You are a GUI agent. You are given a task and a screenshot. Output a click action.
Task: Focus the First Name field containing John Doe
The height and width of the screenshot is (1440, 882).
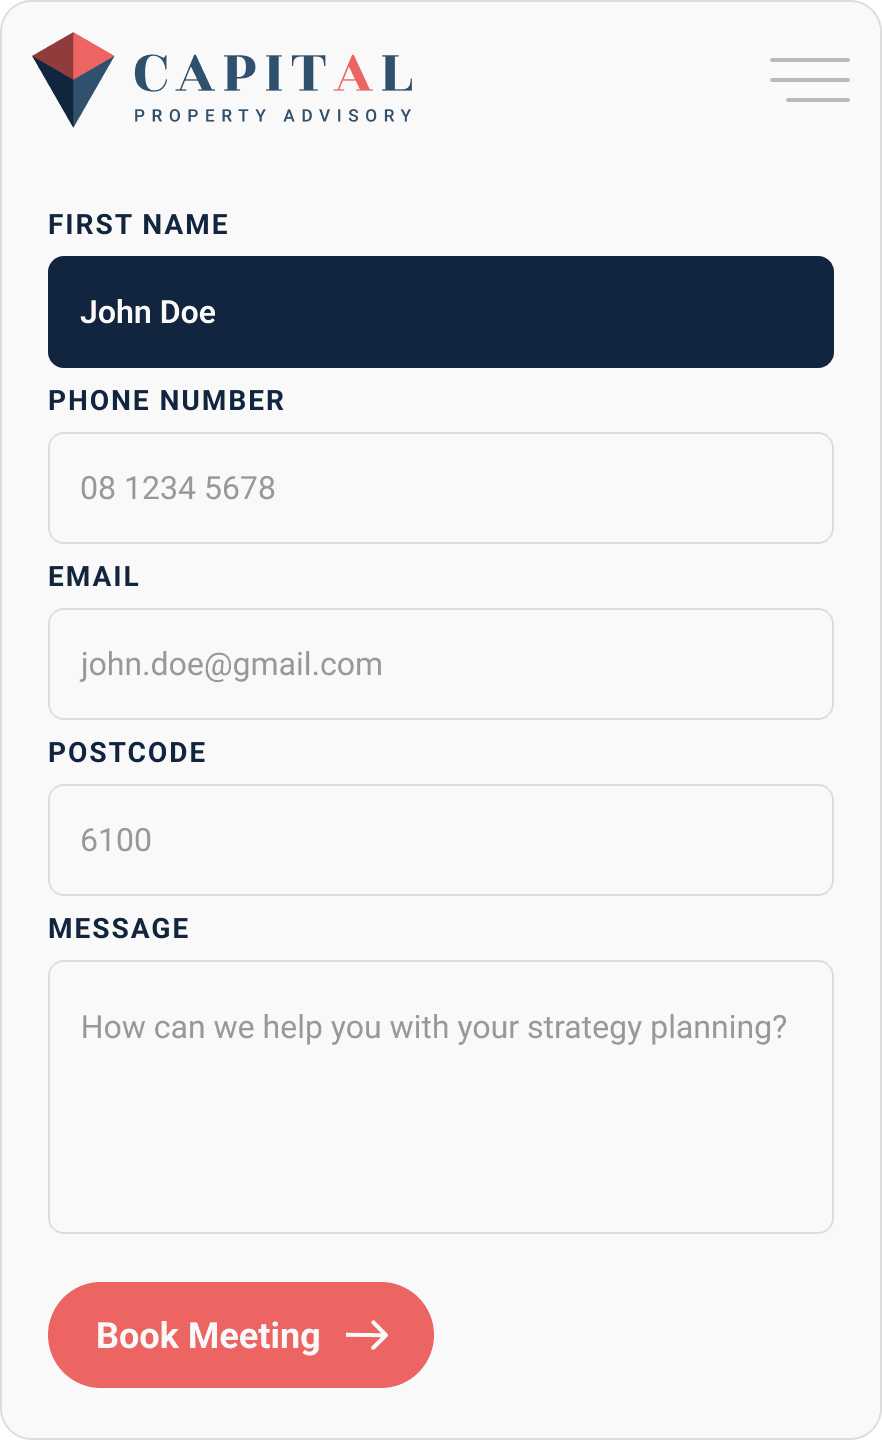[441, 312]
